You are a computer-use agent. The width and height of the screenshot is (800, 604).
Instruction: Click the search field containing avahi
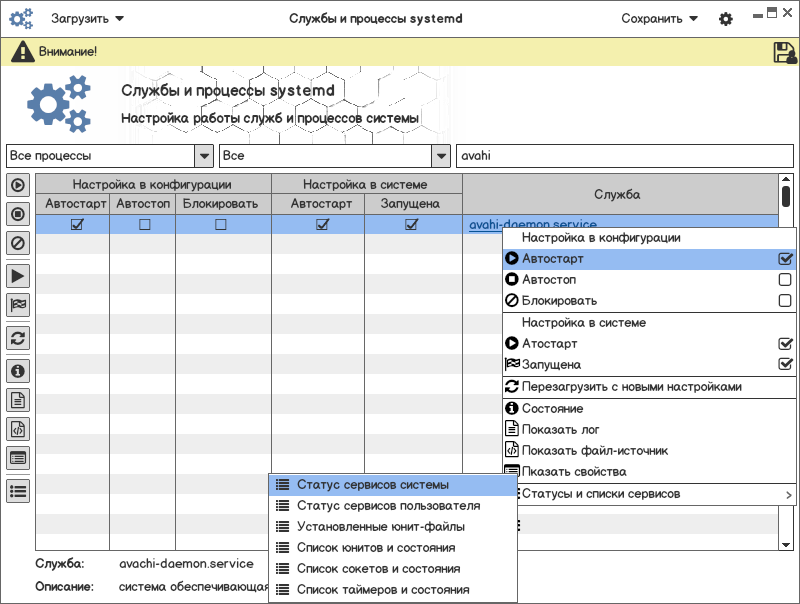tap(624, 156)
